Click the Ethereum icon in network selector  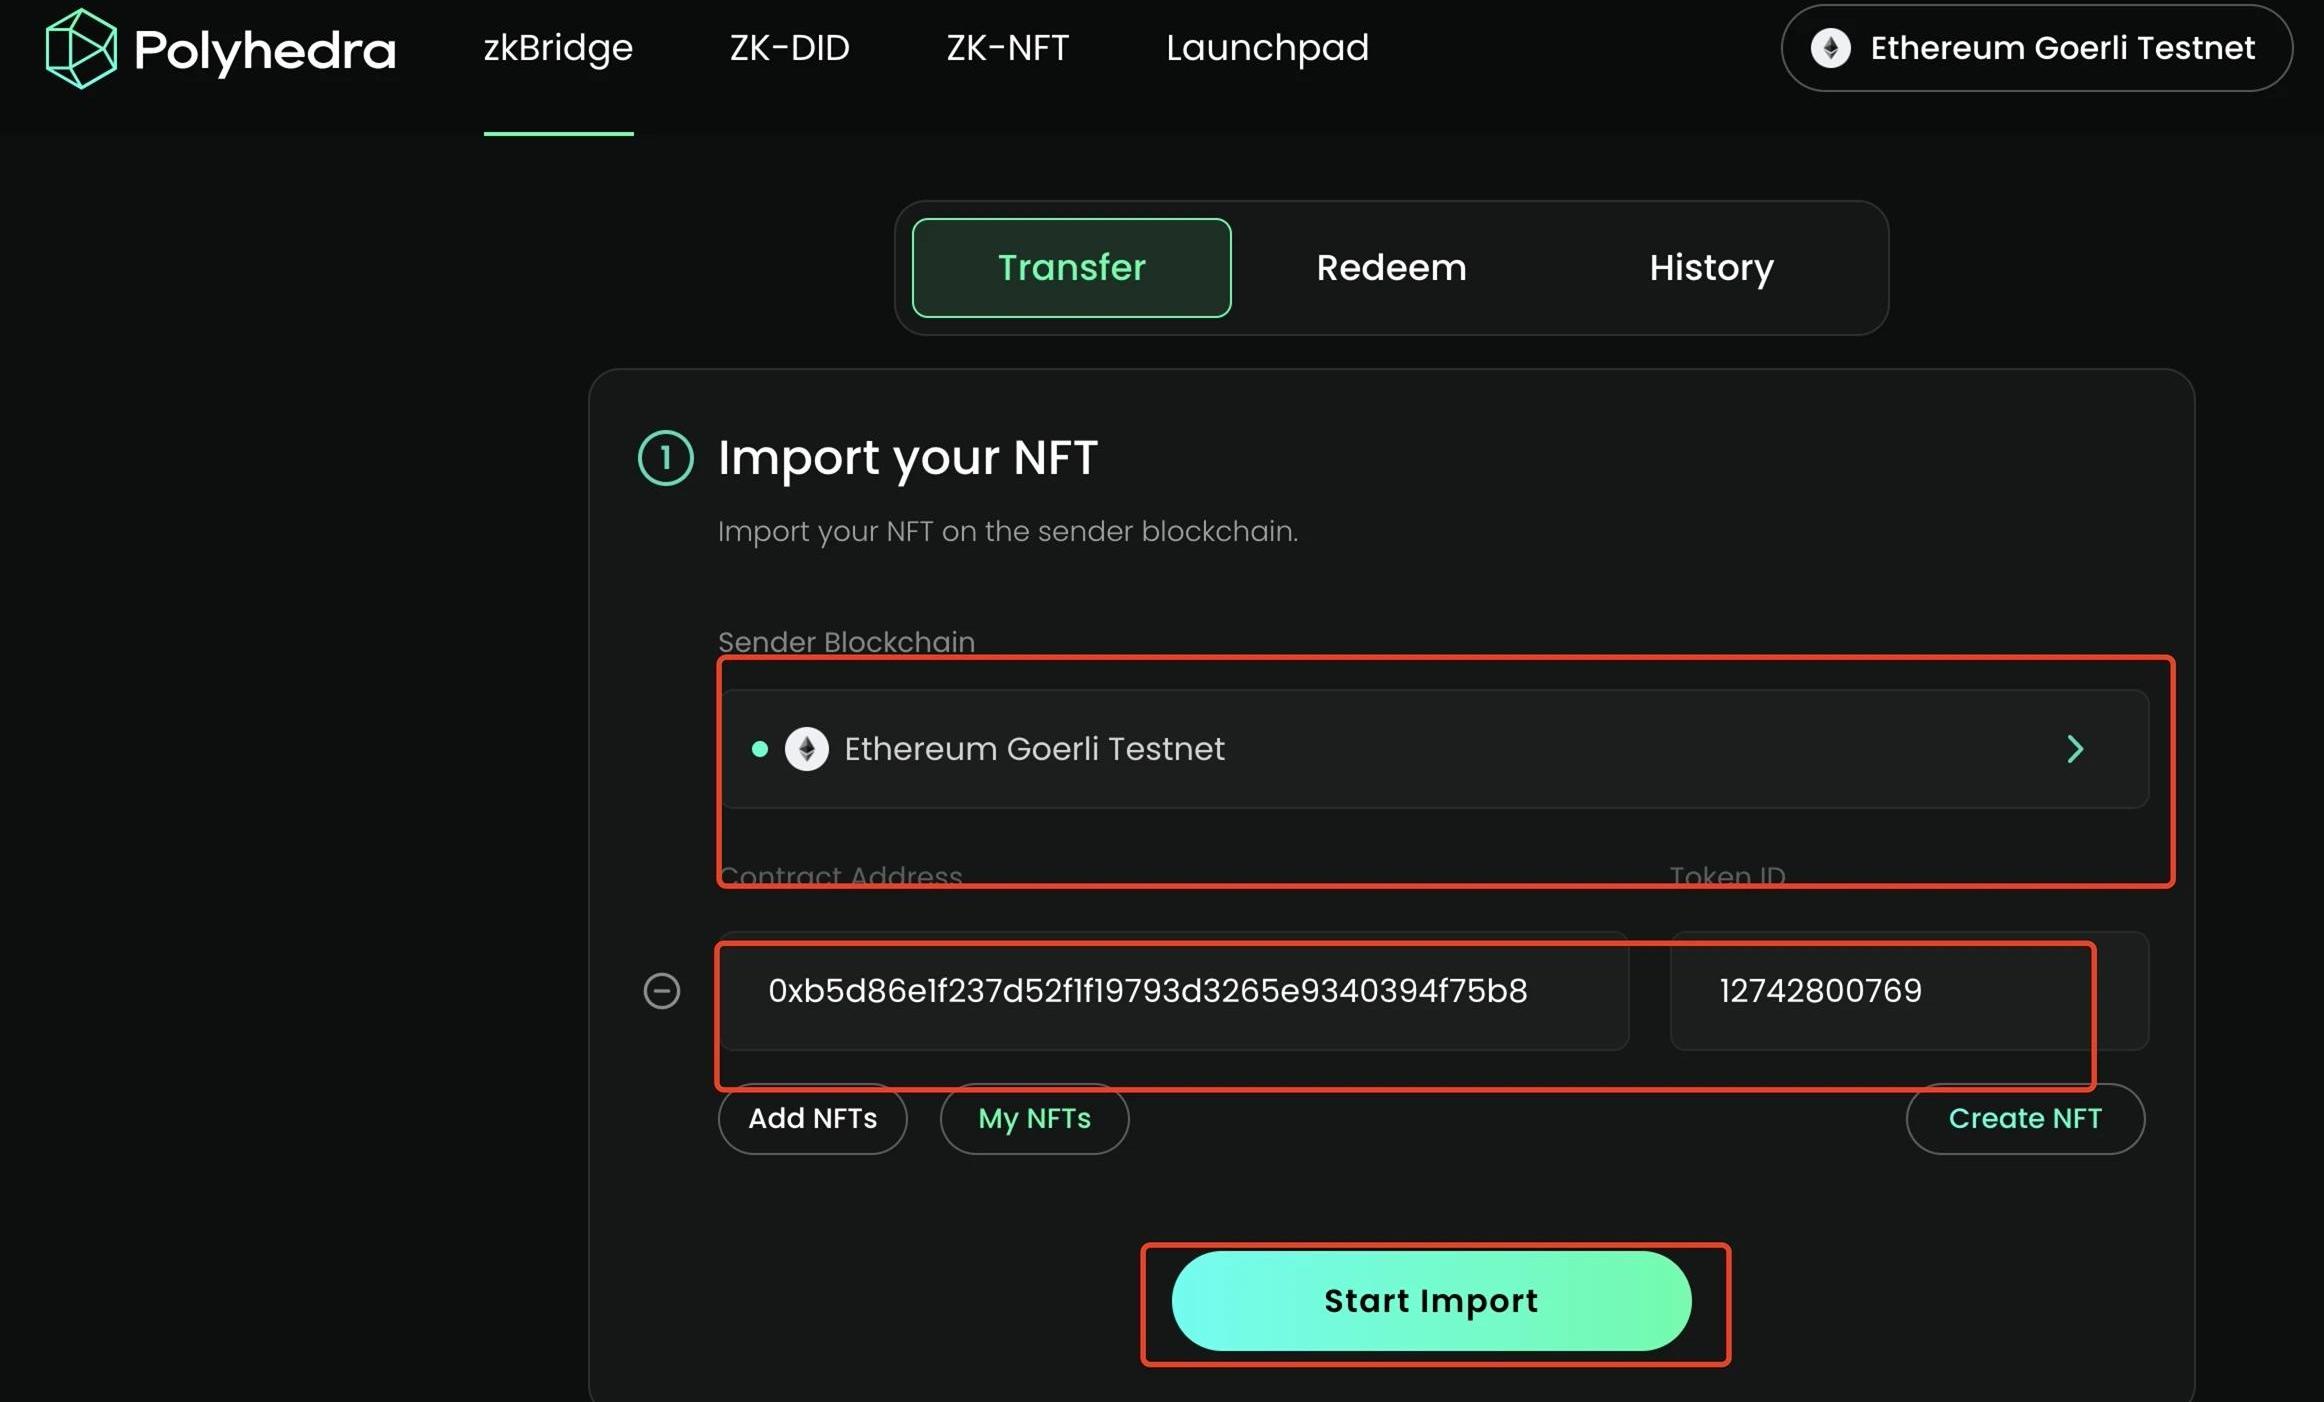pos(1830,48)
